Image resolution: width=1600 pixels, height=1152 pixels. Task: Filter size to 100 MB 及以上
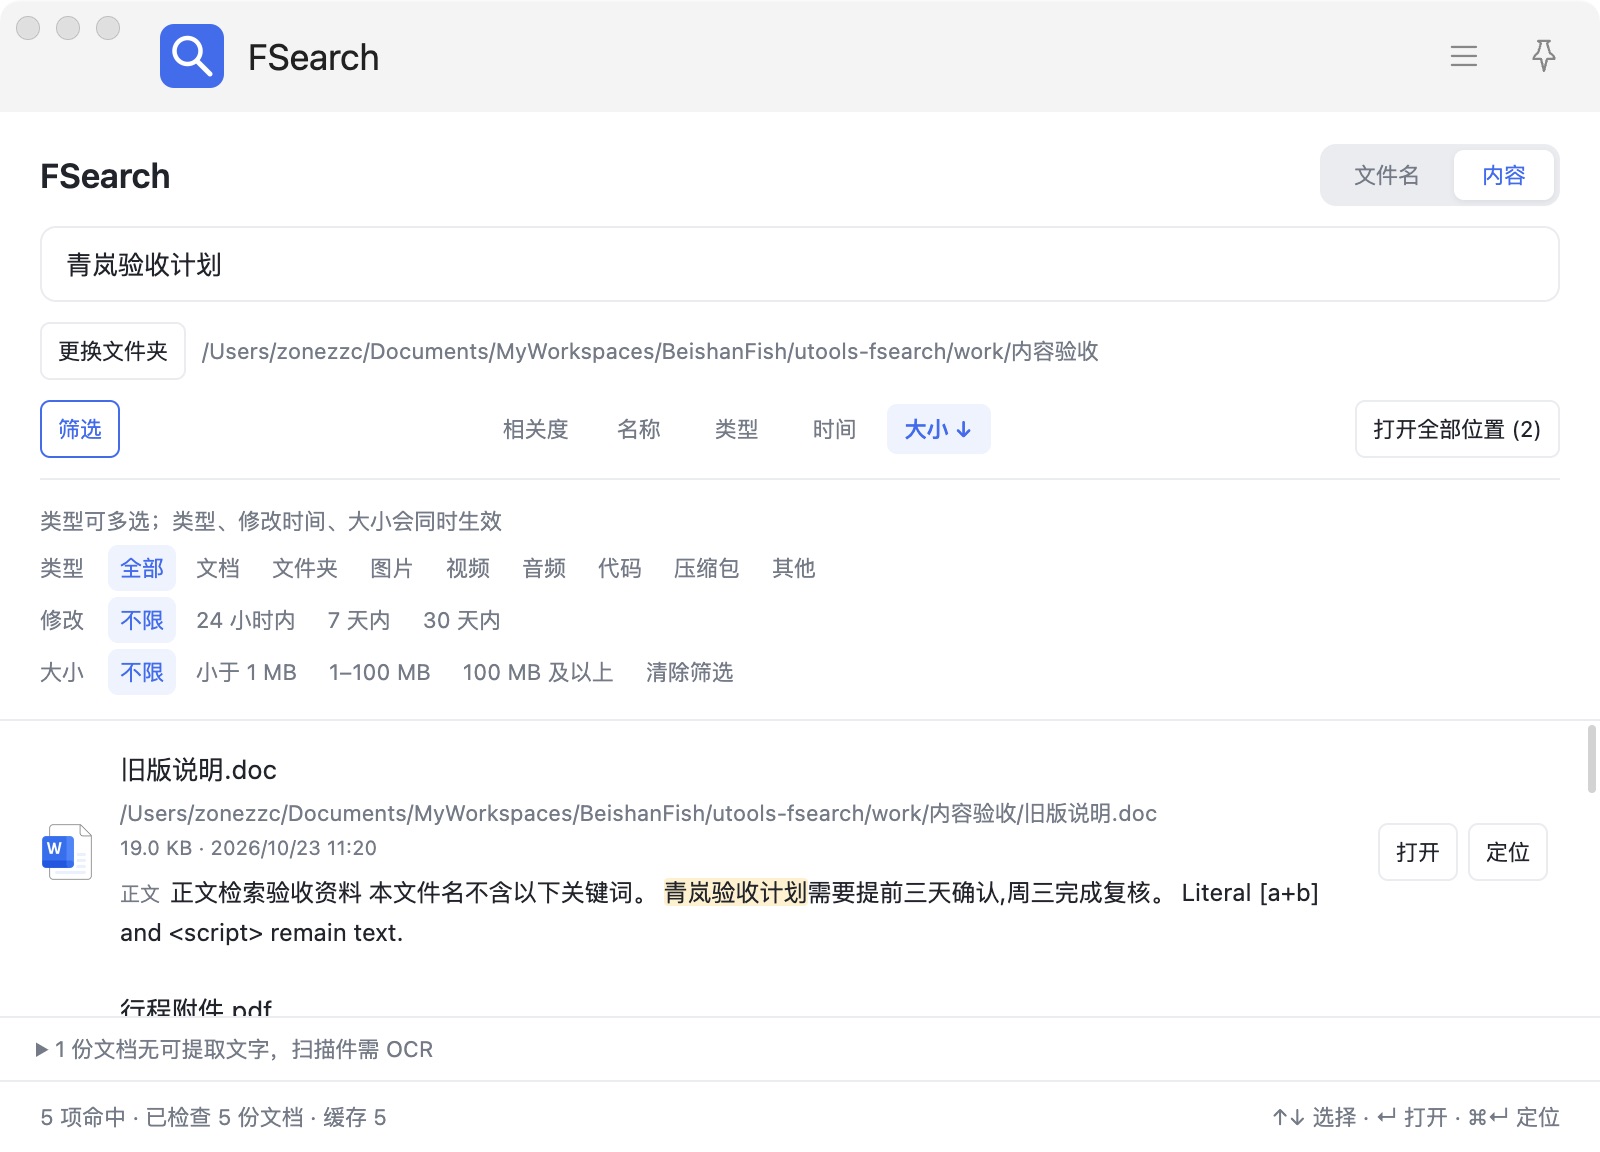tap(538, 672)
